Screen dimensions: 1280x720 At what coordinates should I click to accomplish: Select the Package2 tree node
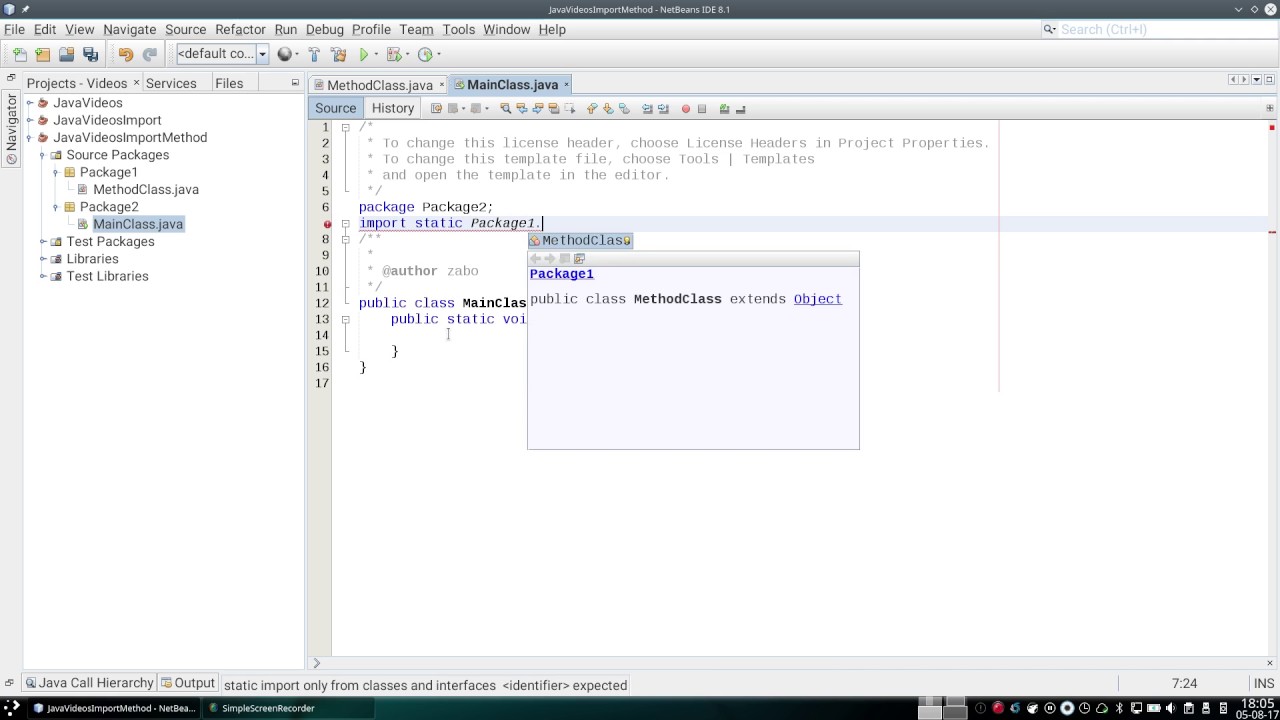click(109, 207)
